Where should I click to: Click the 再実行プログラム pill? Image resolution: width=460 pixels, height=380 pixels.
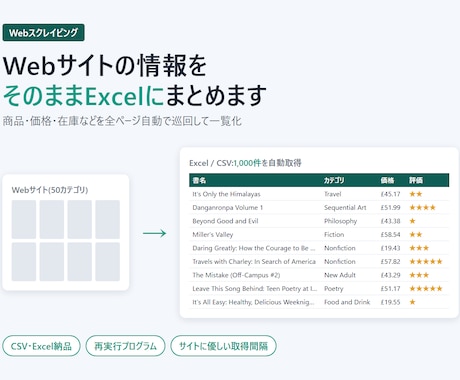(x=125, y=346)
